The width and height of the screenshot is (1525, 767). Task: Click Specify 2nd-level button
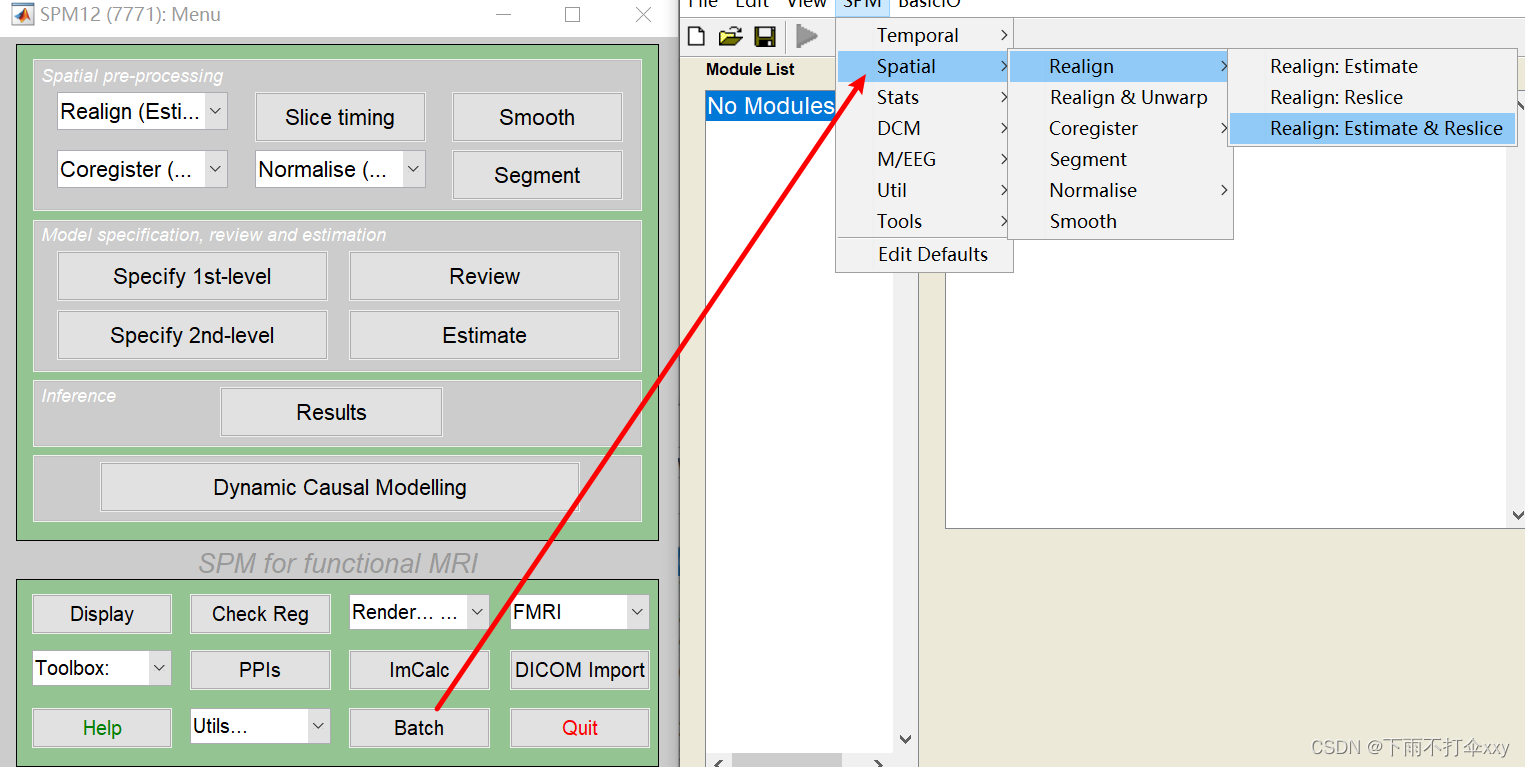tap(192, 335)
